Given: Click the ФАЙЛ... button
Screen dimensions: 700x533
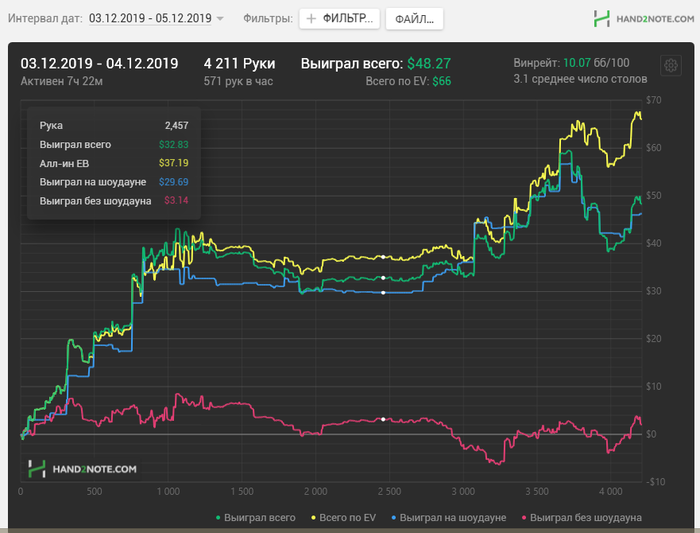Looking at the screenshot, I should [414, 19].
